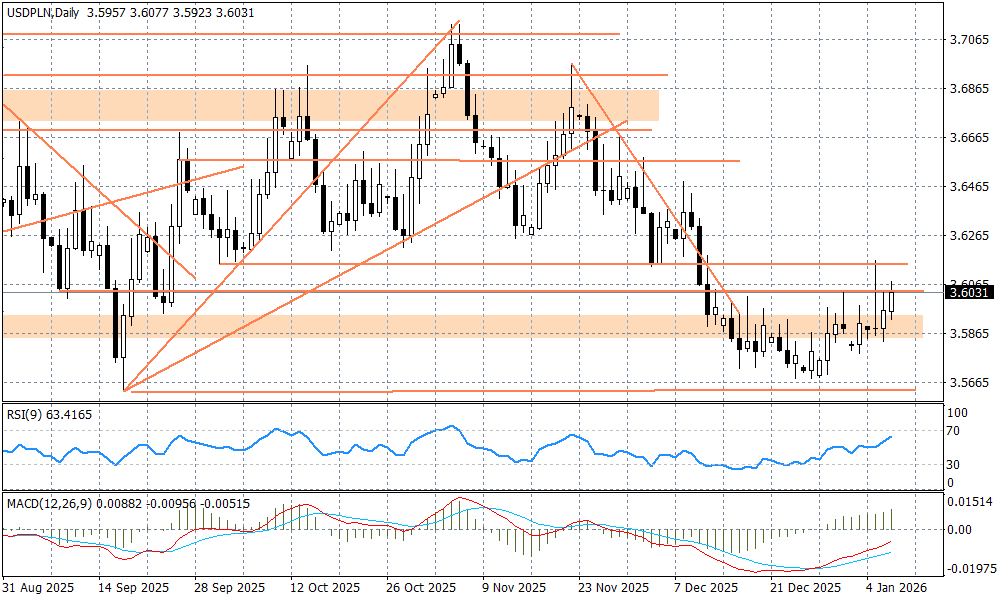Click the lower shaded orange support zone

click(x=460, y=326)
